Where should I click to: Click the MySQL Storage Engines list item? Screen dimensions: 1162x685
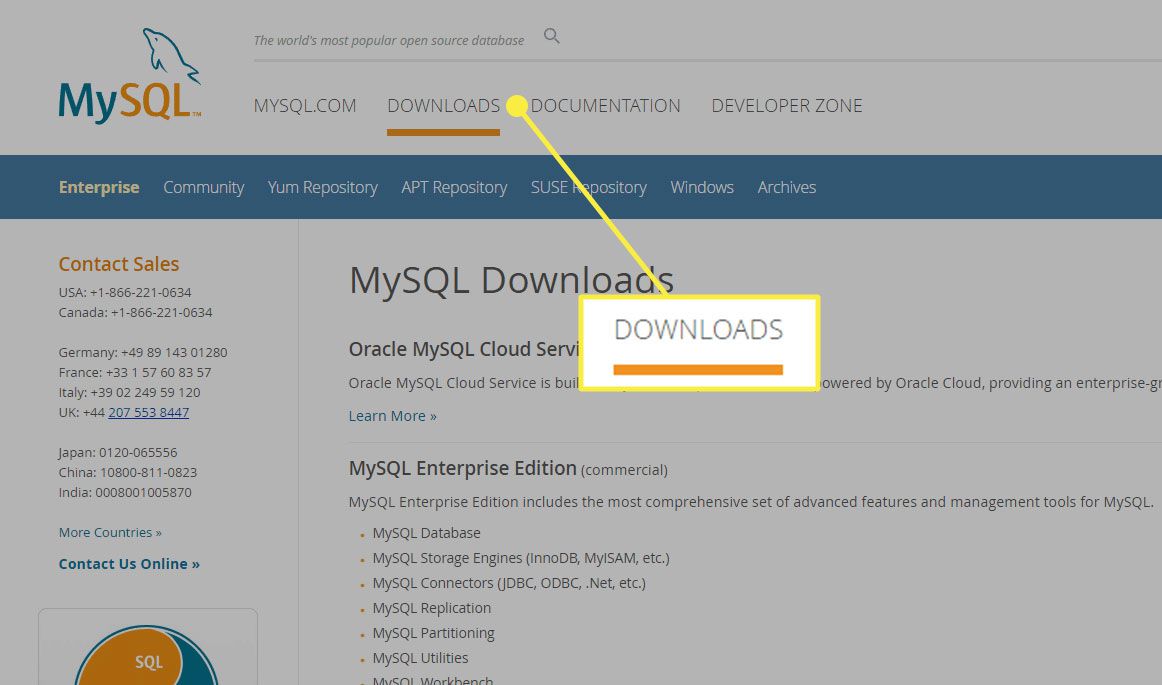(x=521, y=558)
